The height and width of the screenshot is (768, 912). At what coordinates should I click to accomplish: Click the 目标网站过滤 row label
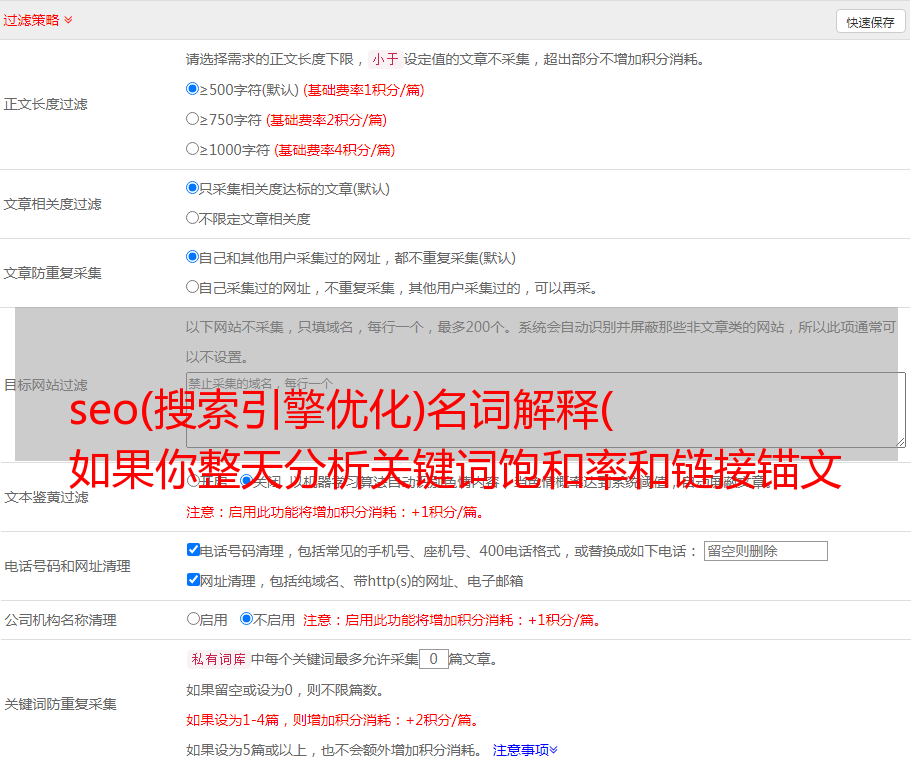[x=46, y=385]
